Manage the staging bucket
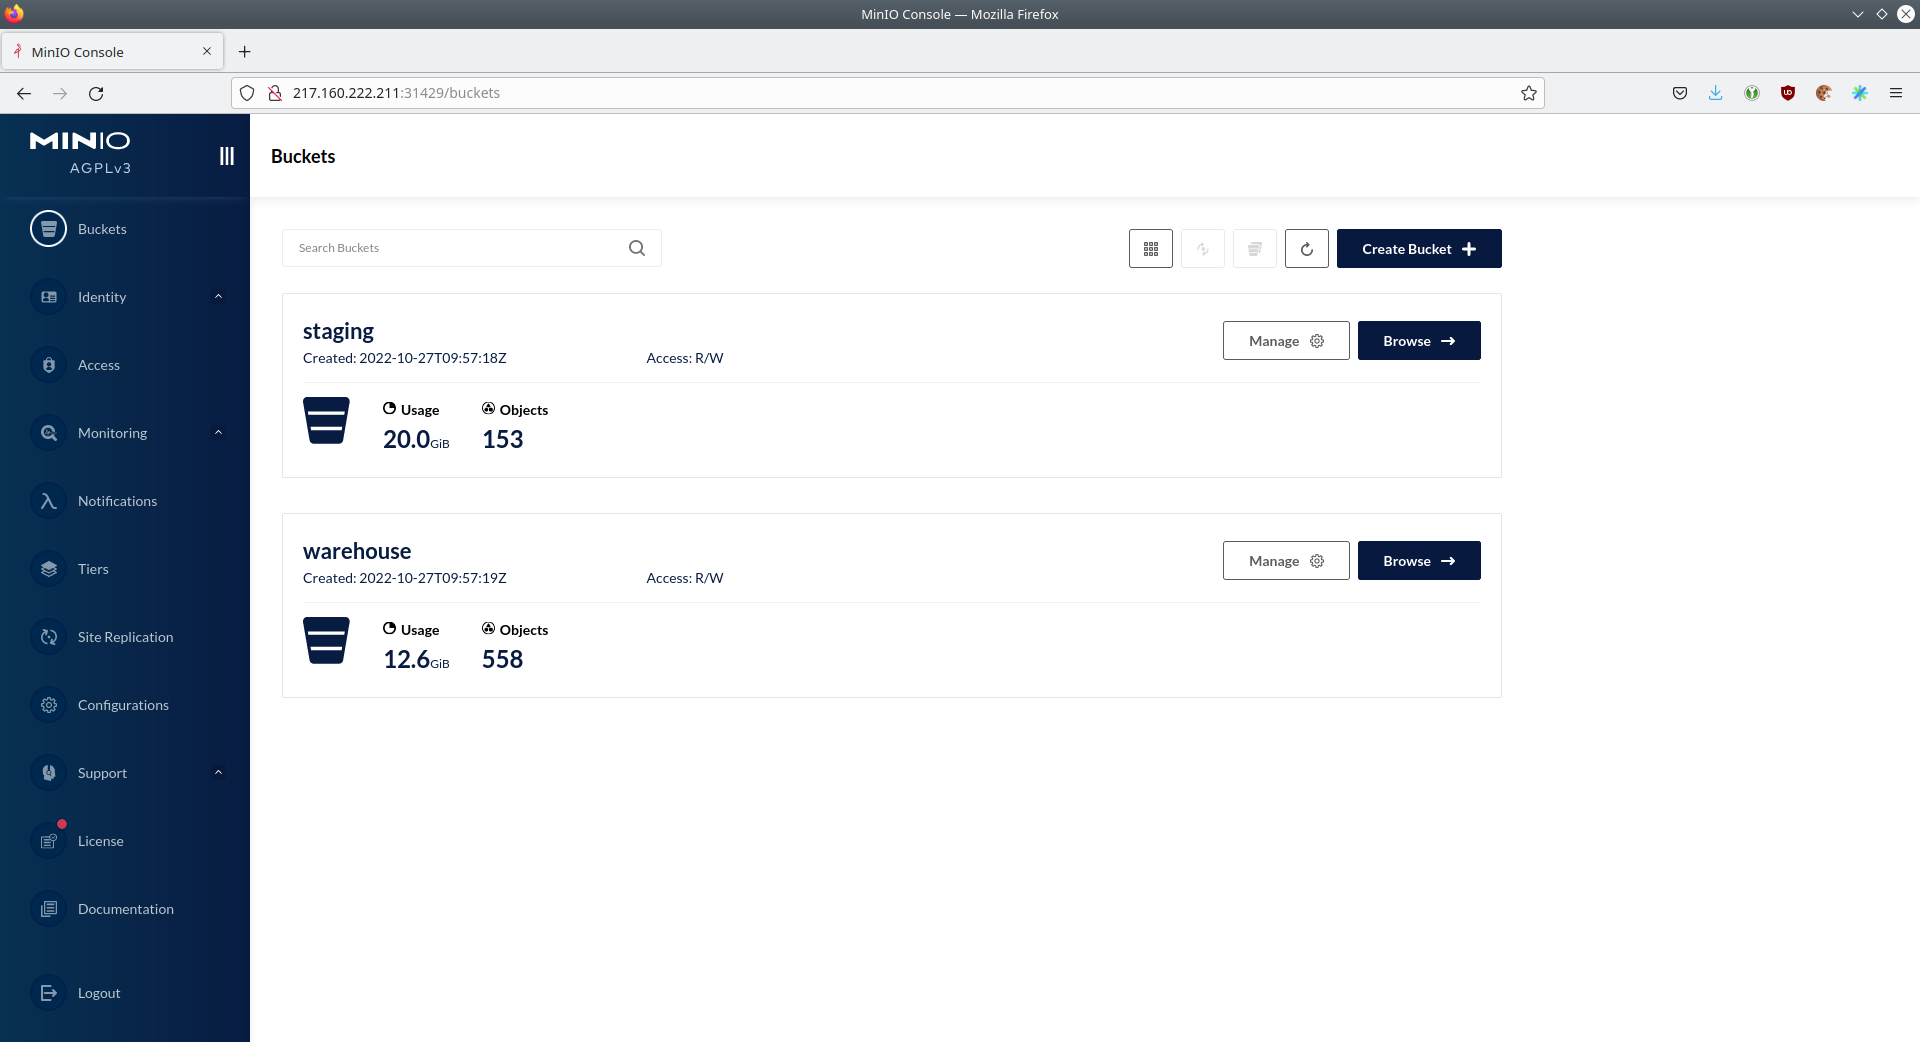 pyautogui.click(x=1285, y=341)
